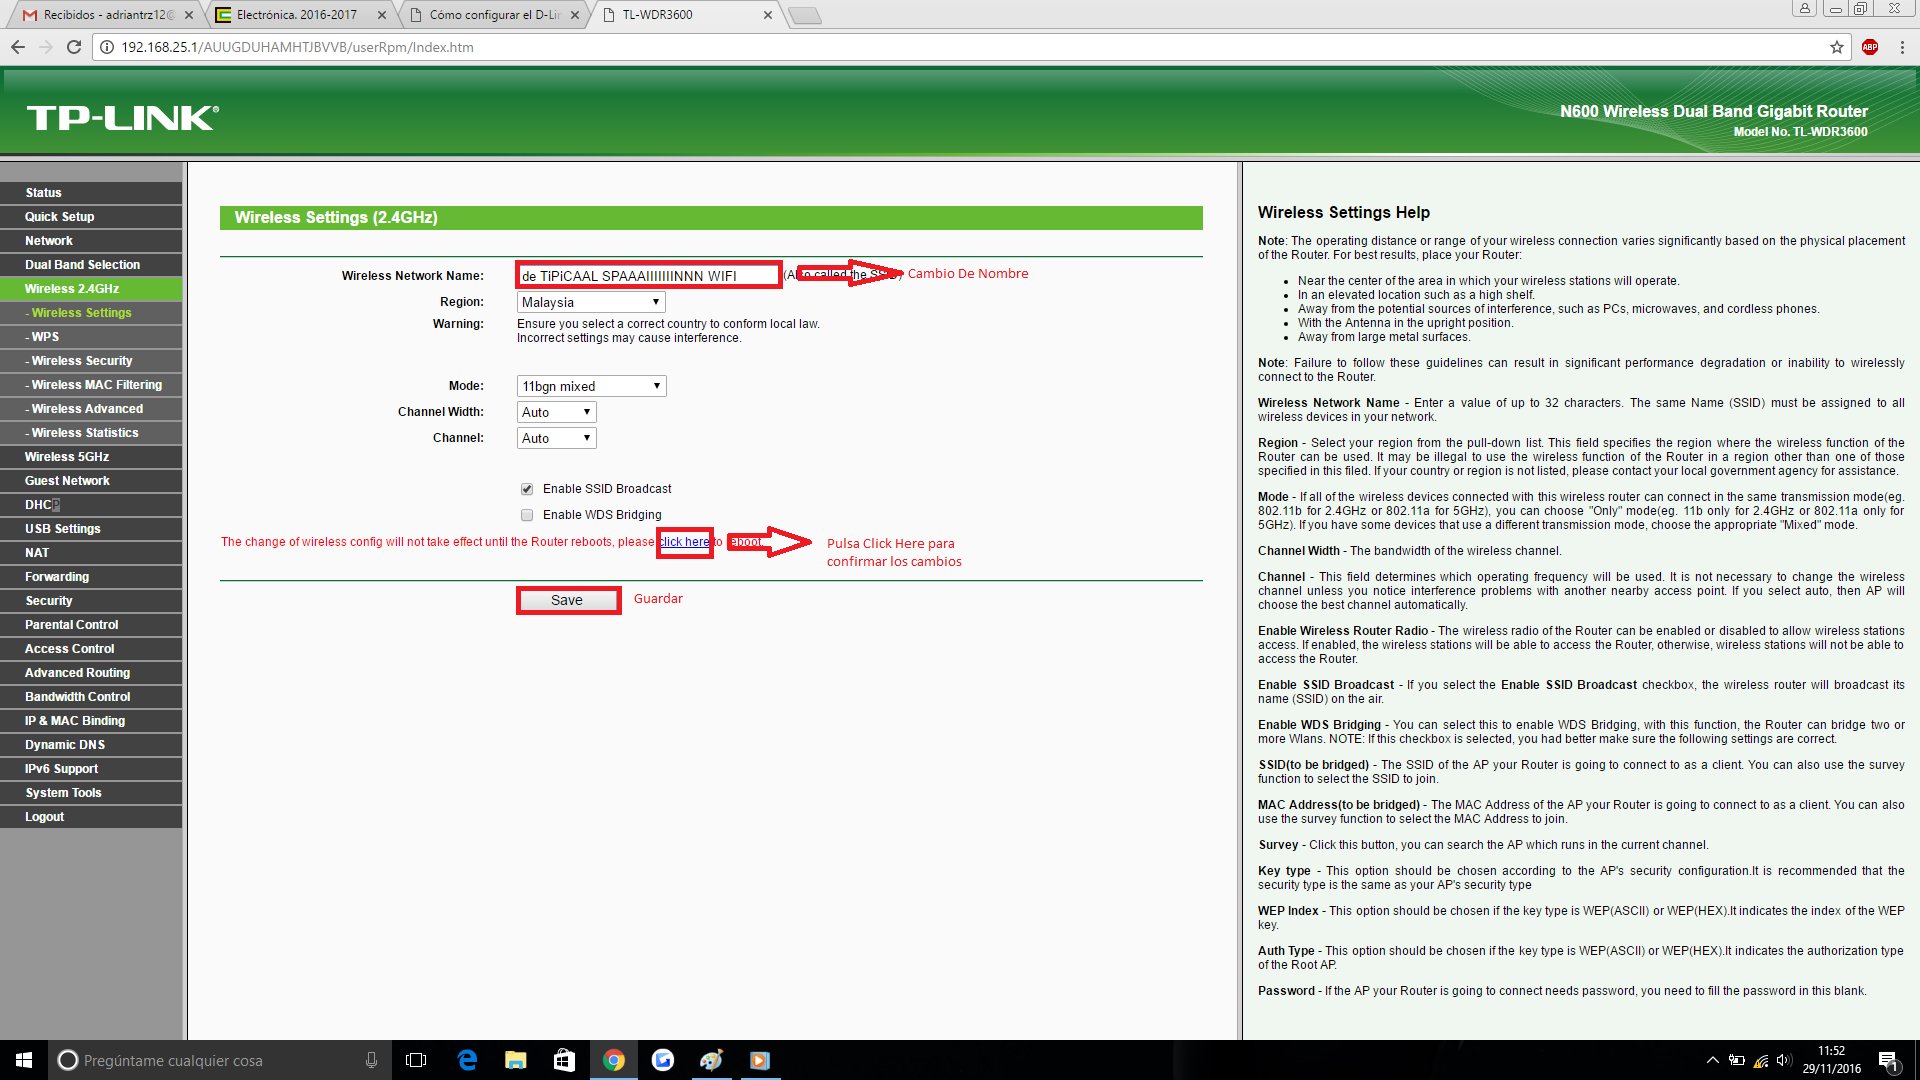Viewport: 1920px width, 1080px height.
Task: Open Chrome three-dot menu
Action: 1902,47
